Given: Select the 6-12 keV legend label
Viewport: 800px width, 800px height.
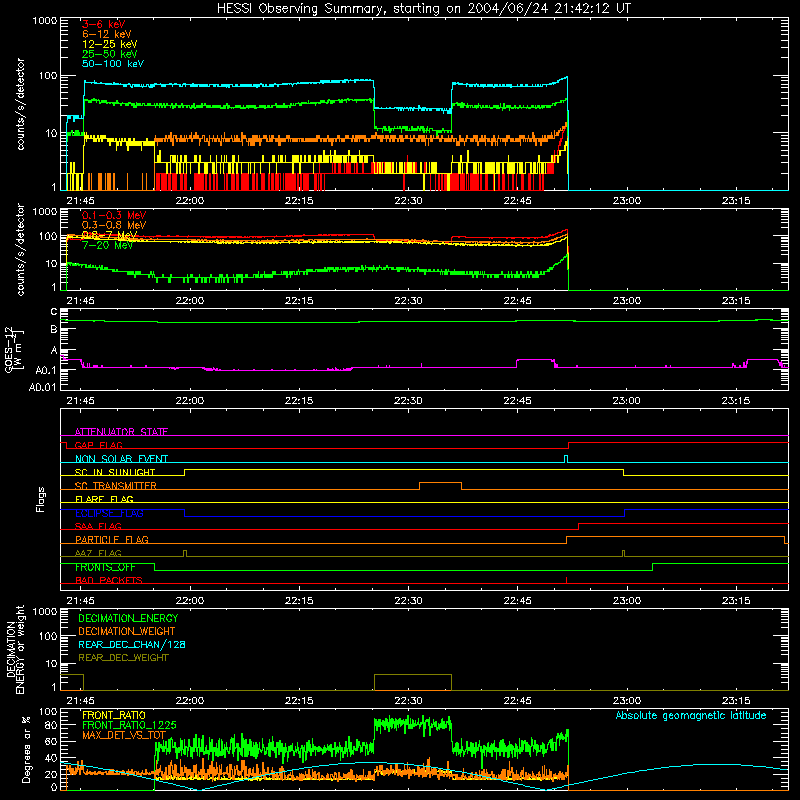Looking at the screenshot, I should click(x=107, y=34).
